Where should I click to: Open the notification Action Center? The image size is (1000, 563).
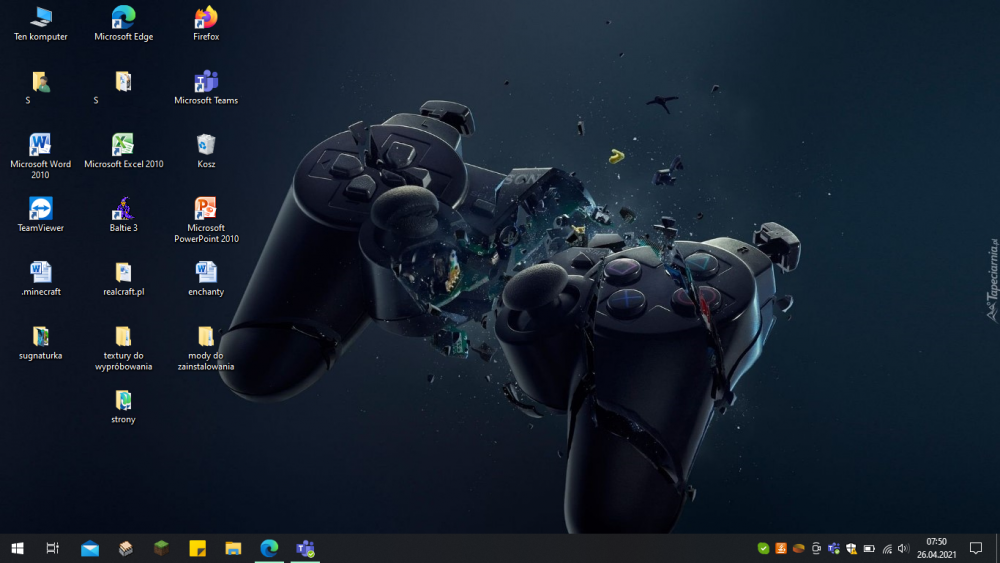(x=976, y=548)
